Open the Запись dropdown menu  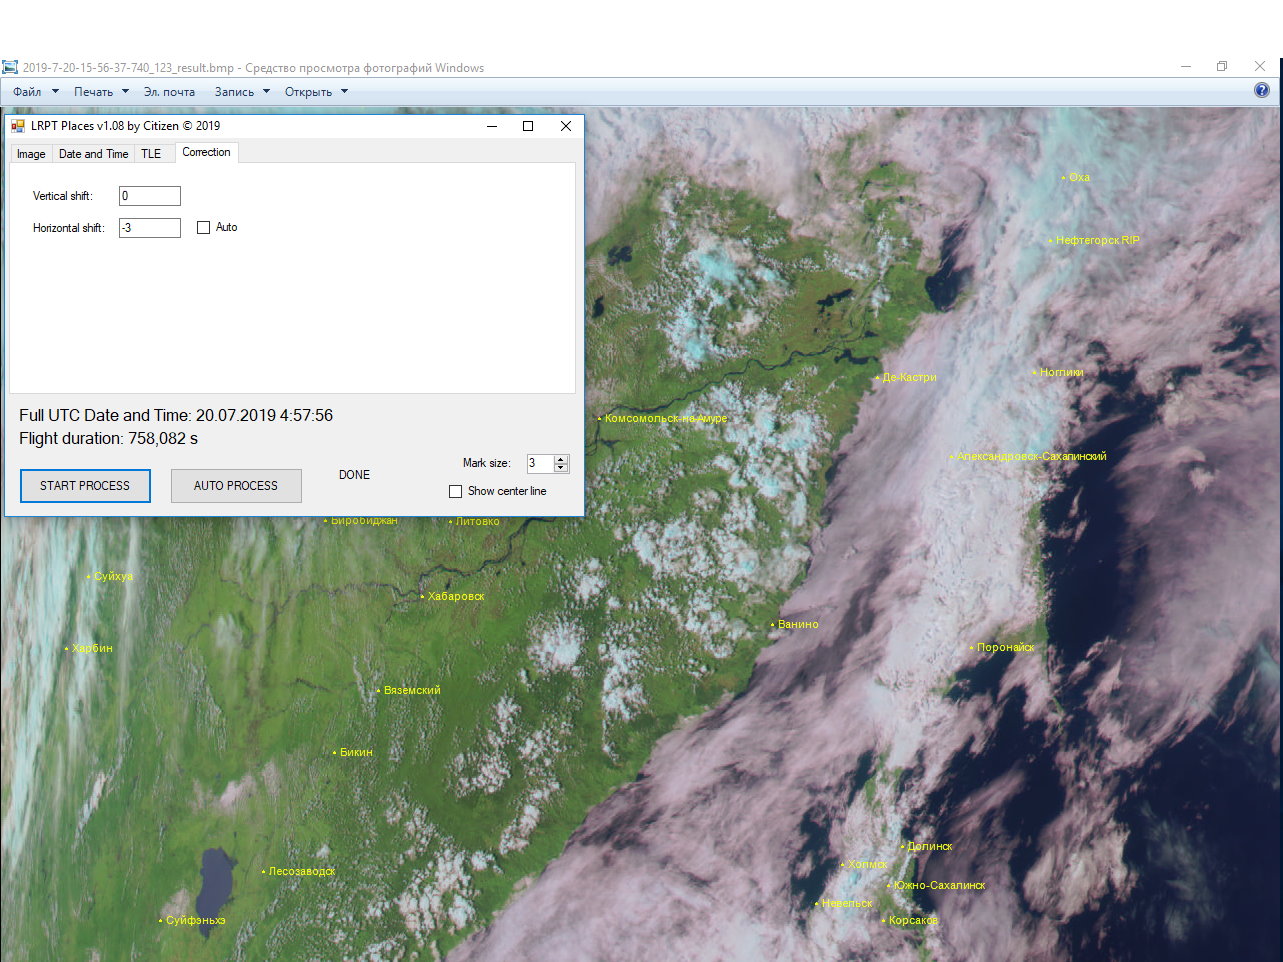pyautogui.click(x=242, y=92)
